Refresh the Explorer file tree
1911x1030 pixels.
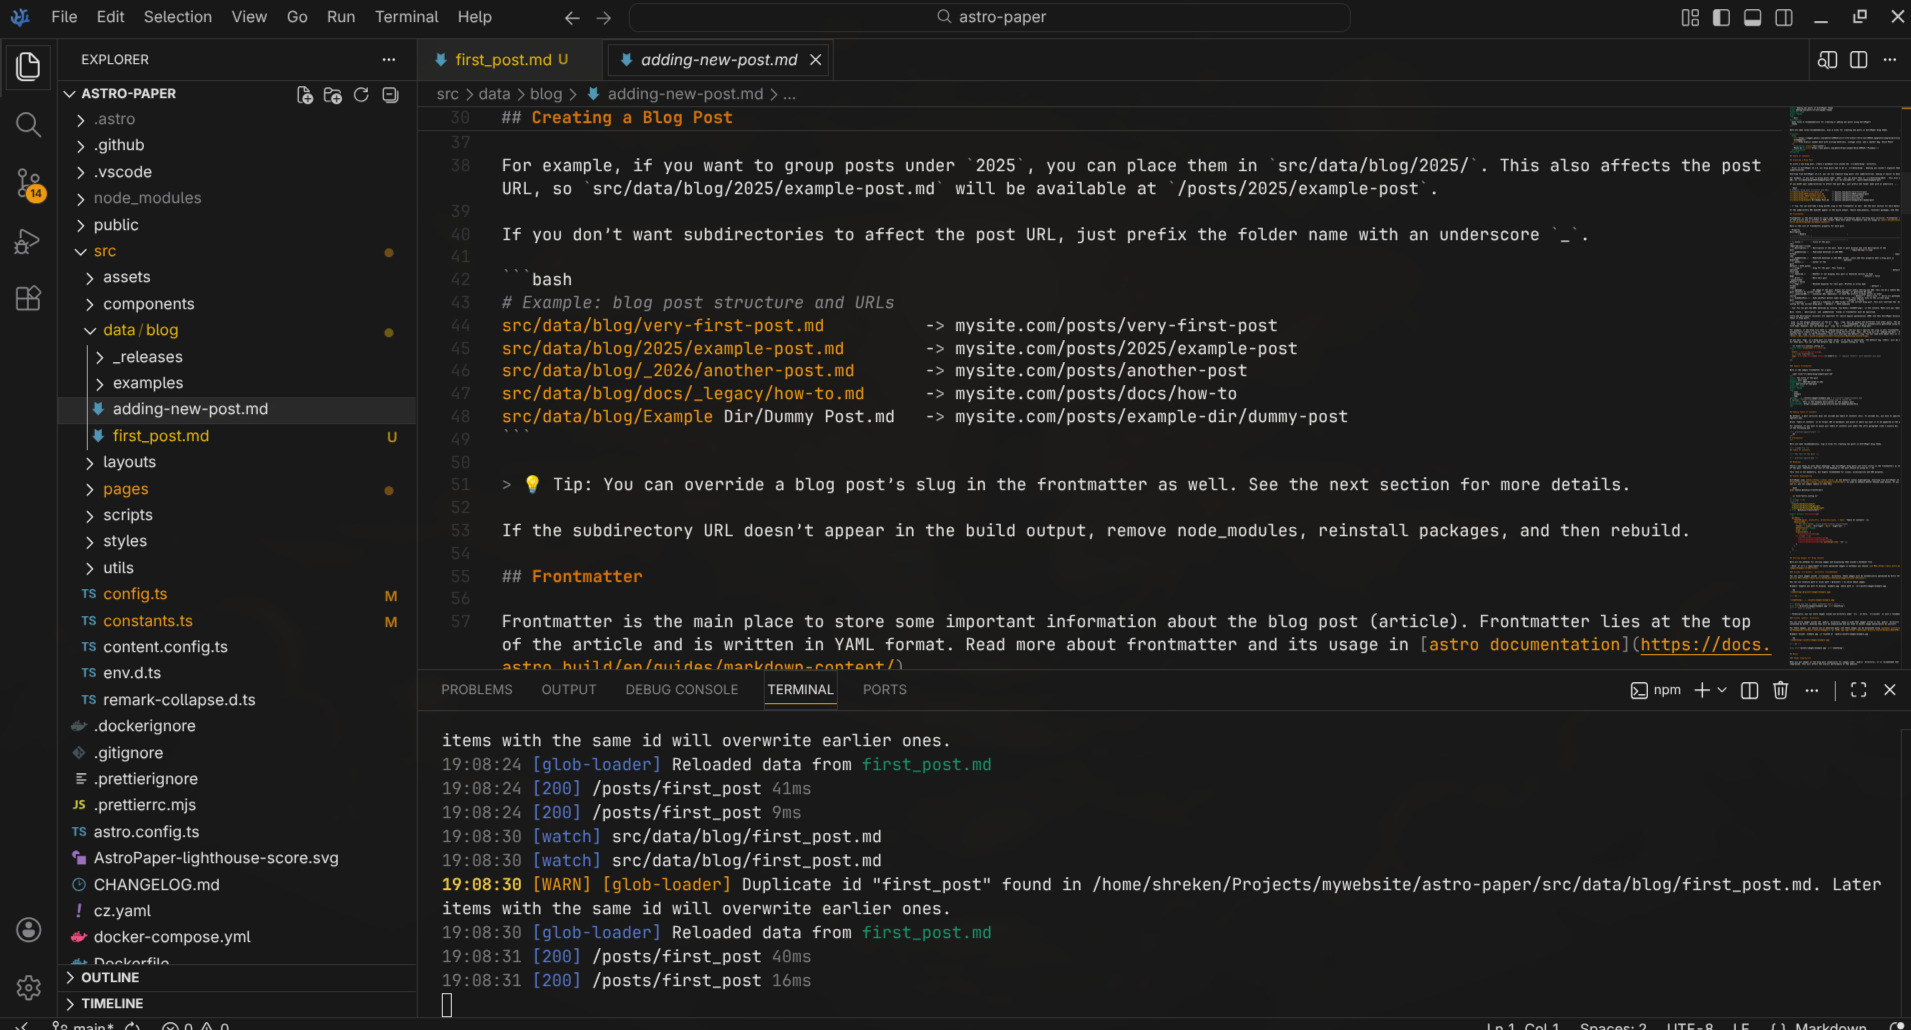pyautogui.click(x=361, y=94)
